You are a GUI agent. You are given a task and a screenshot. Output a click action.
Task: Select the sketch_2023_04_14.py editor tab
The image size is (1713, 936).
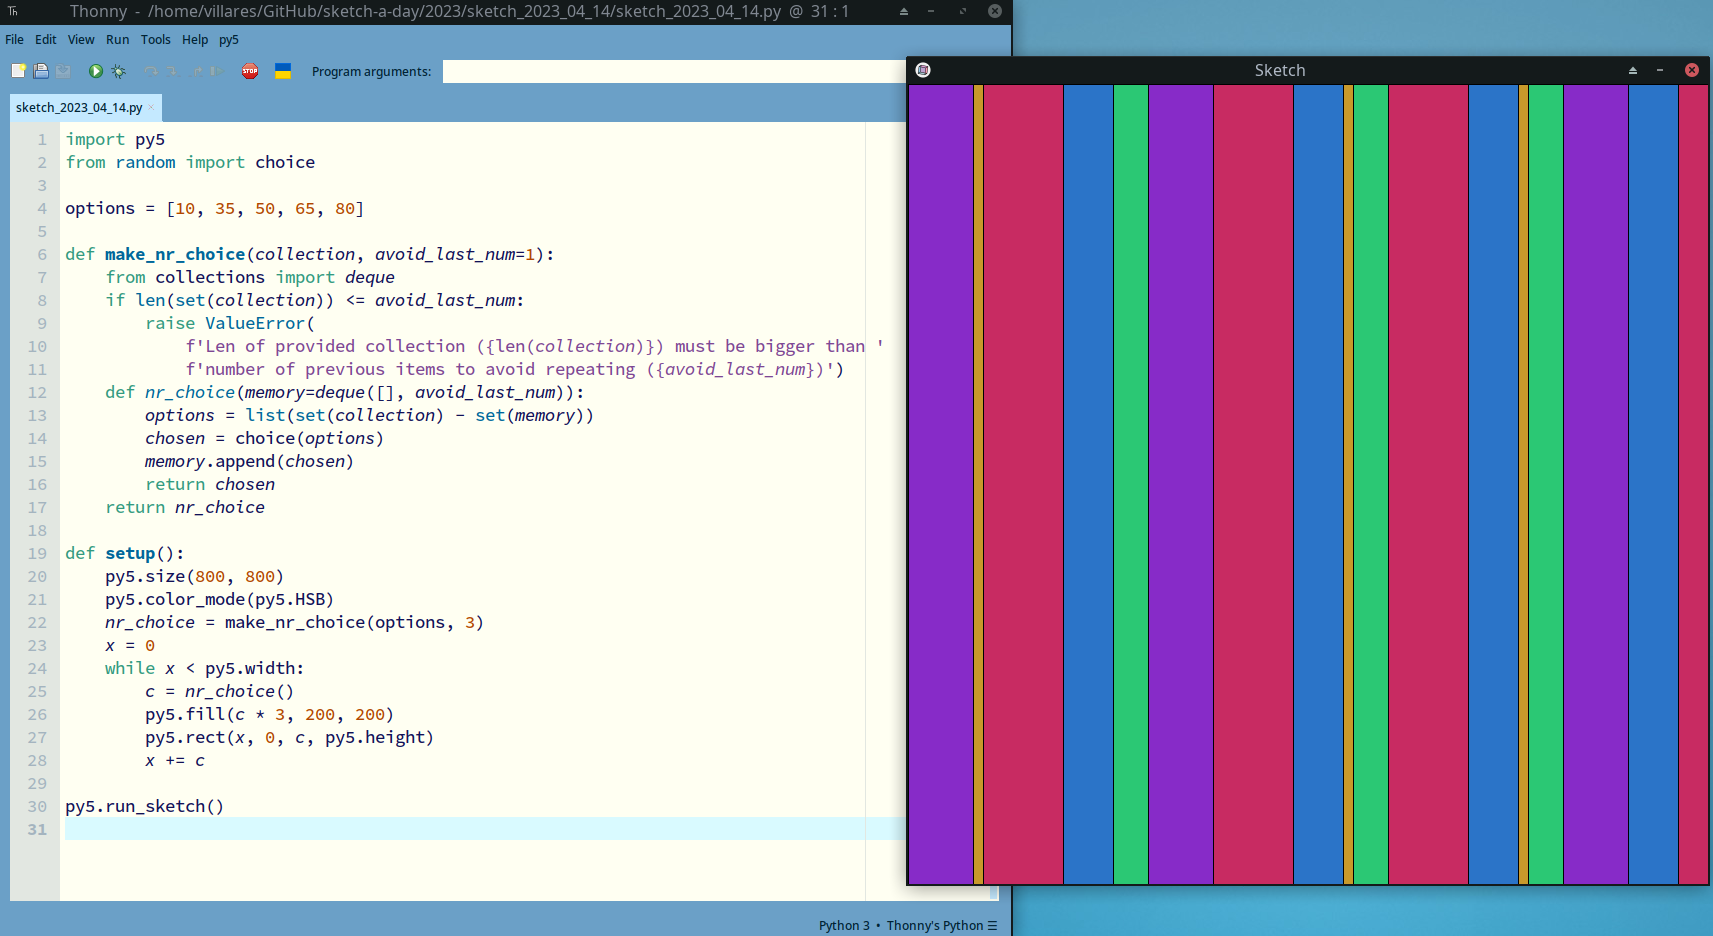79,108
